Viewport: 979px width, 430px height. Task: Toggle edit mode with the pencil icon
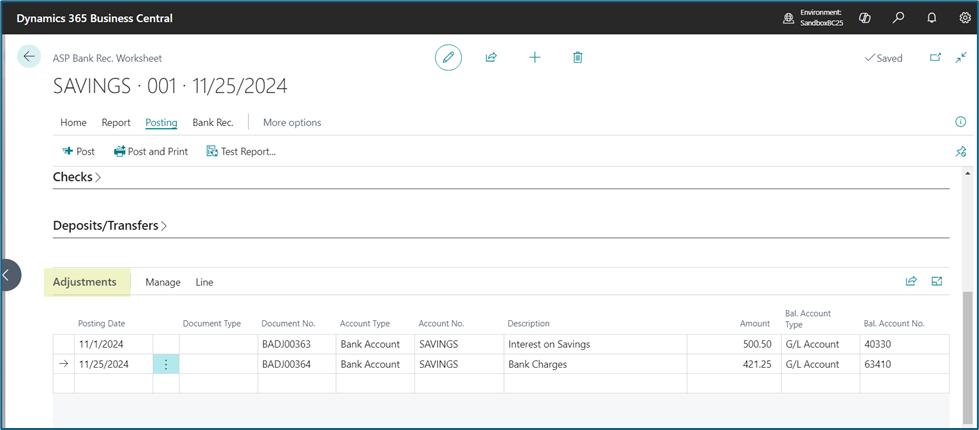(x=448, y=57)
